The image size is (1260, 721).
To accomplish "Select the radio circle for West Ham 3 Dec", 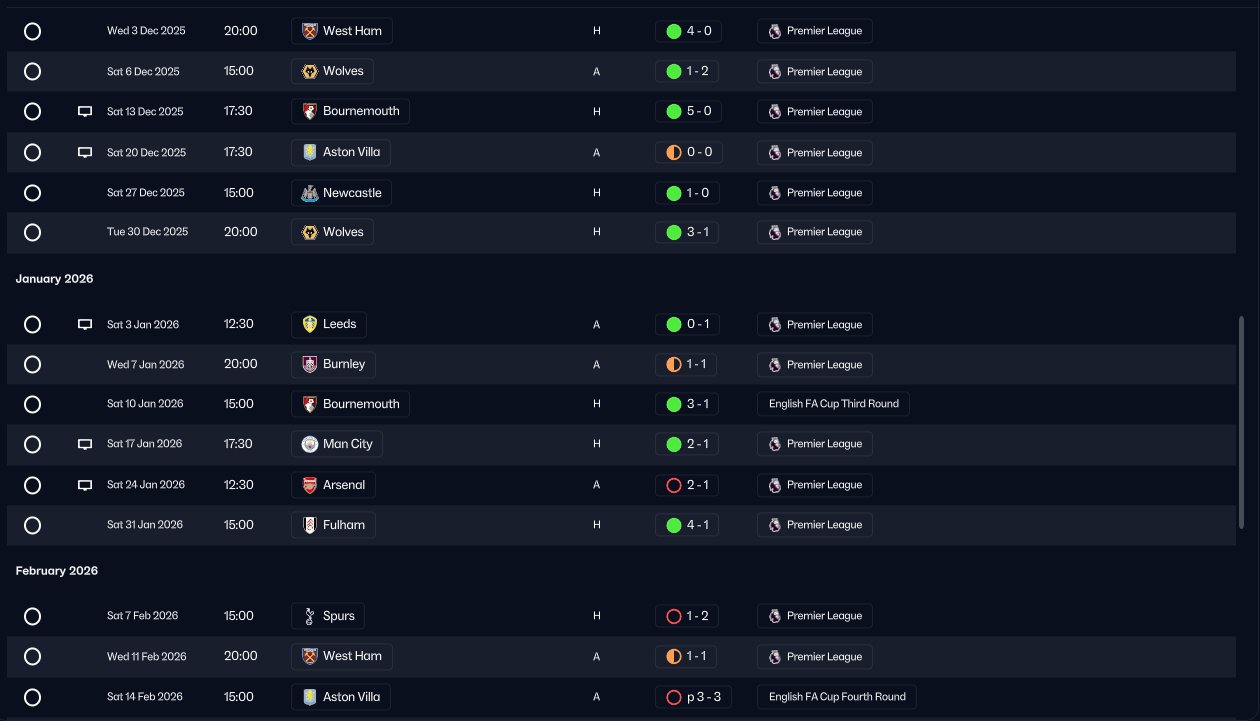I will click(32, 31).
